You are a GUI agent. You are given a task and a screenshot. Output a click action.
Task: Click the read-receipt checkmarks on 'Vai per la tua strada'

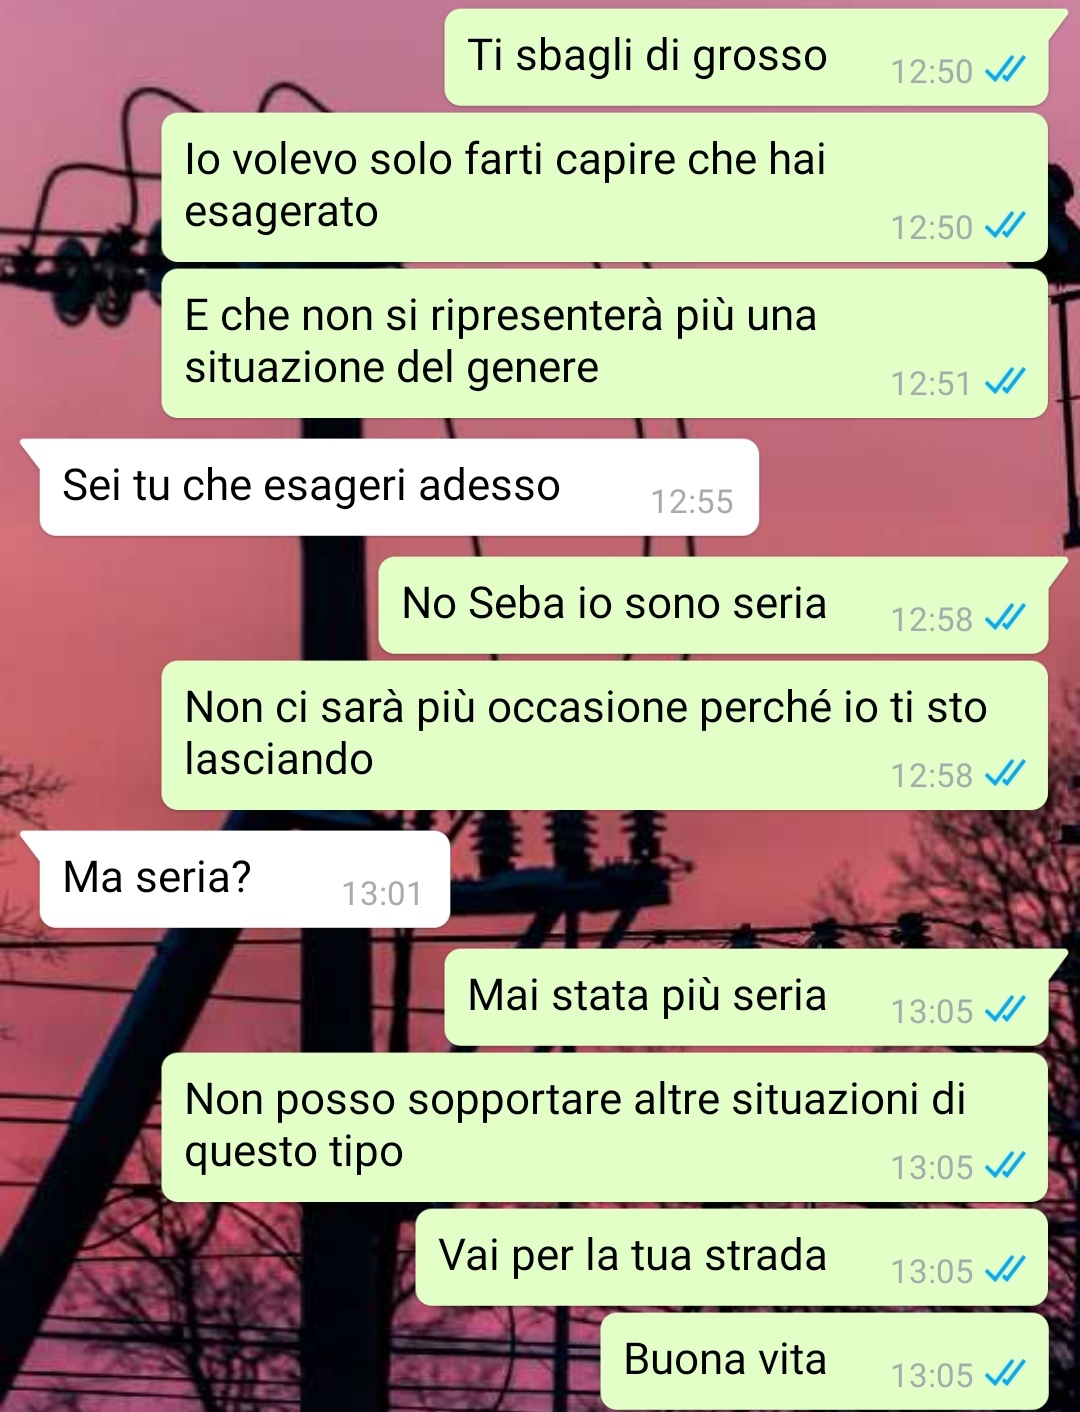(1004, 1270)
